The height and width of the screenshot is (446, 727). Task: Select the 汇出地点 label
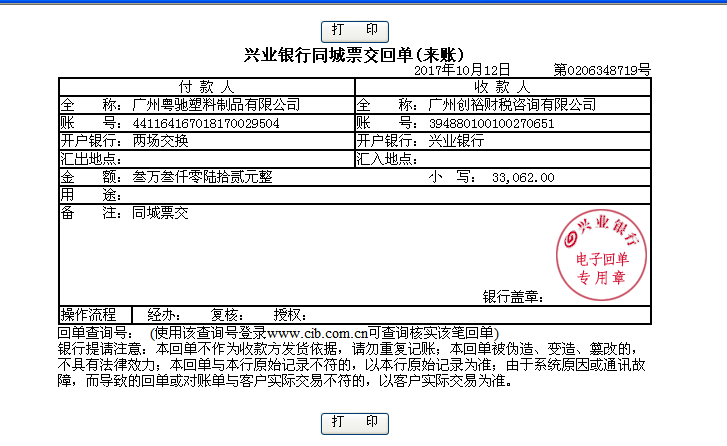click(91, 159)
